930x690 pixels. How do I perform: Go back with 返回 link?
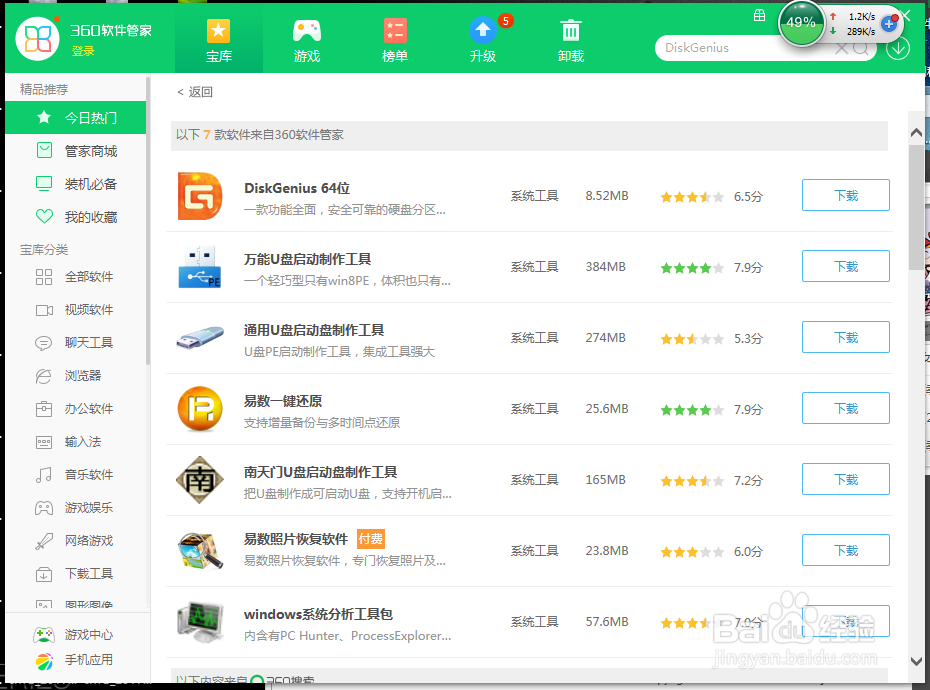click(x=195, y=92)
